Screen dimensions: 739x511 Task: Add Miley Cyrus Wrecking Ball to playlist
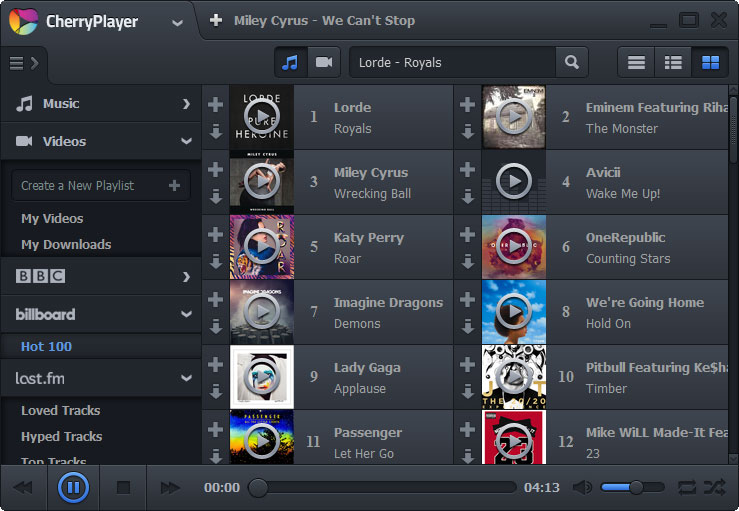215,169
